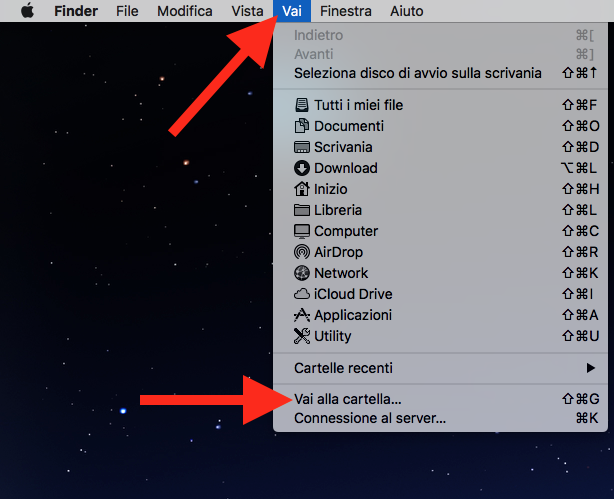Click the ⇧⌘R shortcut text
Viewport: 614px width, 499px height.
pos(580,252)
